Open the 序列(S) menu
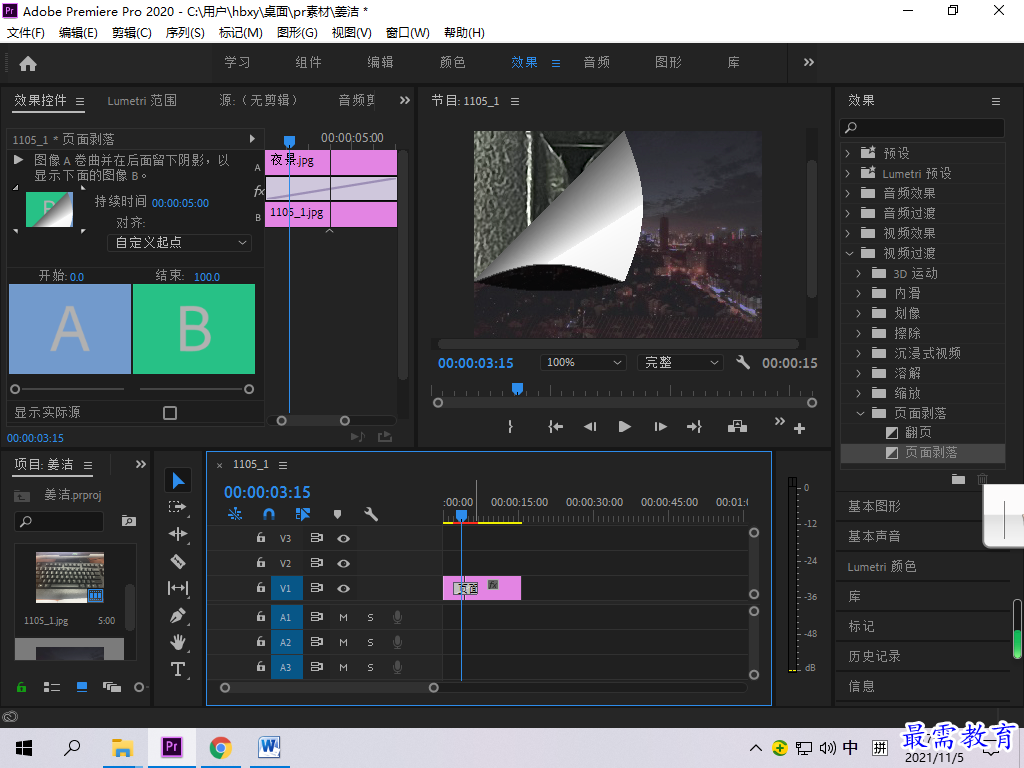This screenshot has height=768, width=1024. click(185, 33)
